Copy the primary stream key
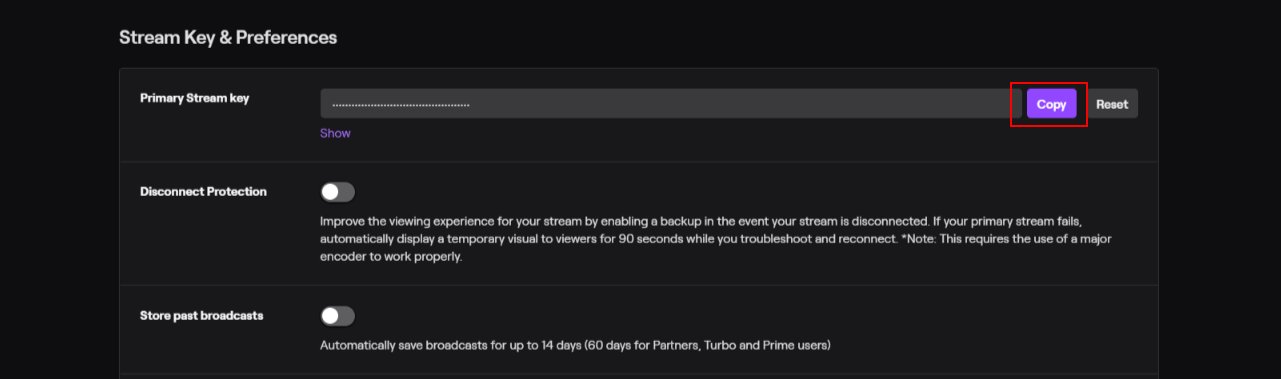Viewport: 1281px width, 379px height. (1051, 104)
